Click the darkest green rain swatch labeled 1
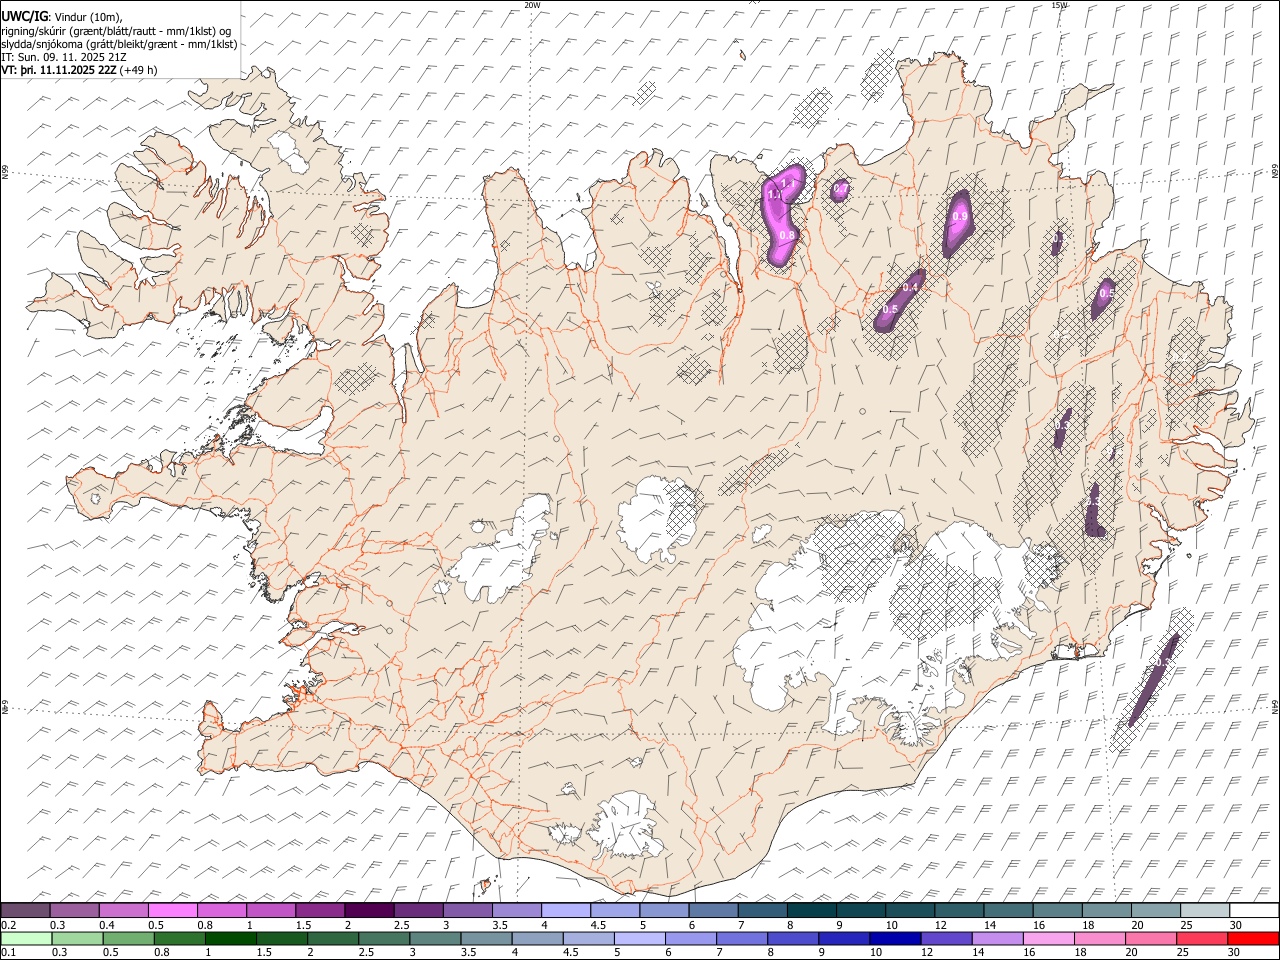This screenshot has height=960, width=1280. pyautogui.click(x=229, y=939)
